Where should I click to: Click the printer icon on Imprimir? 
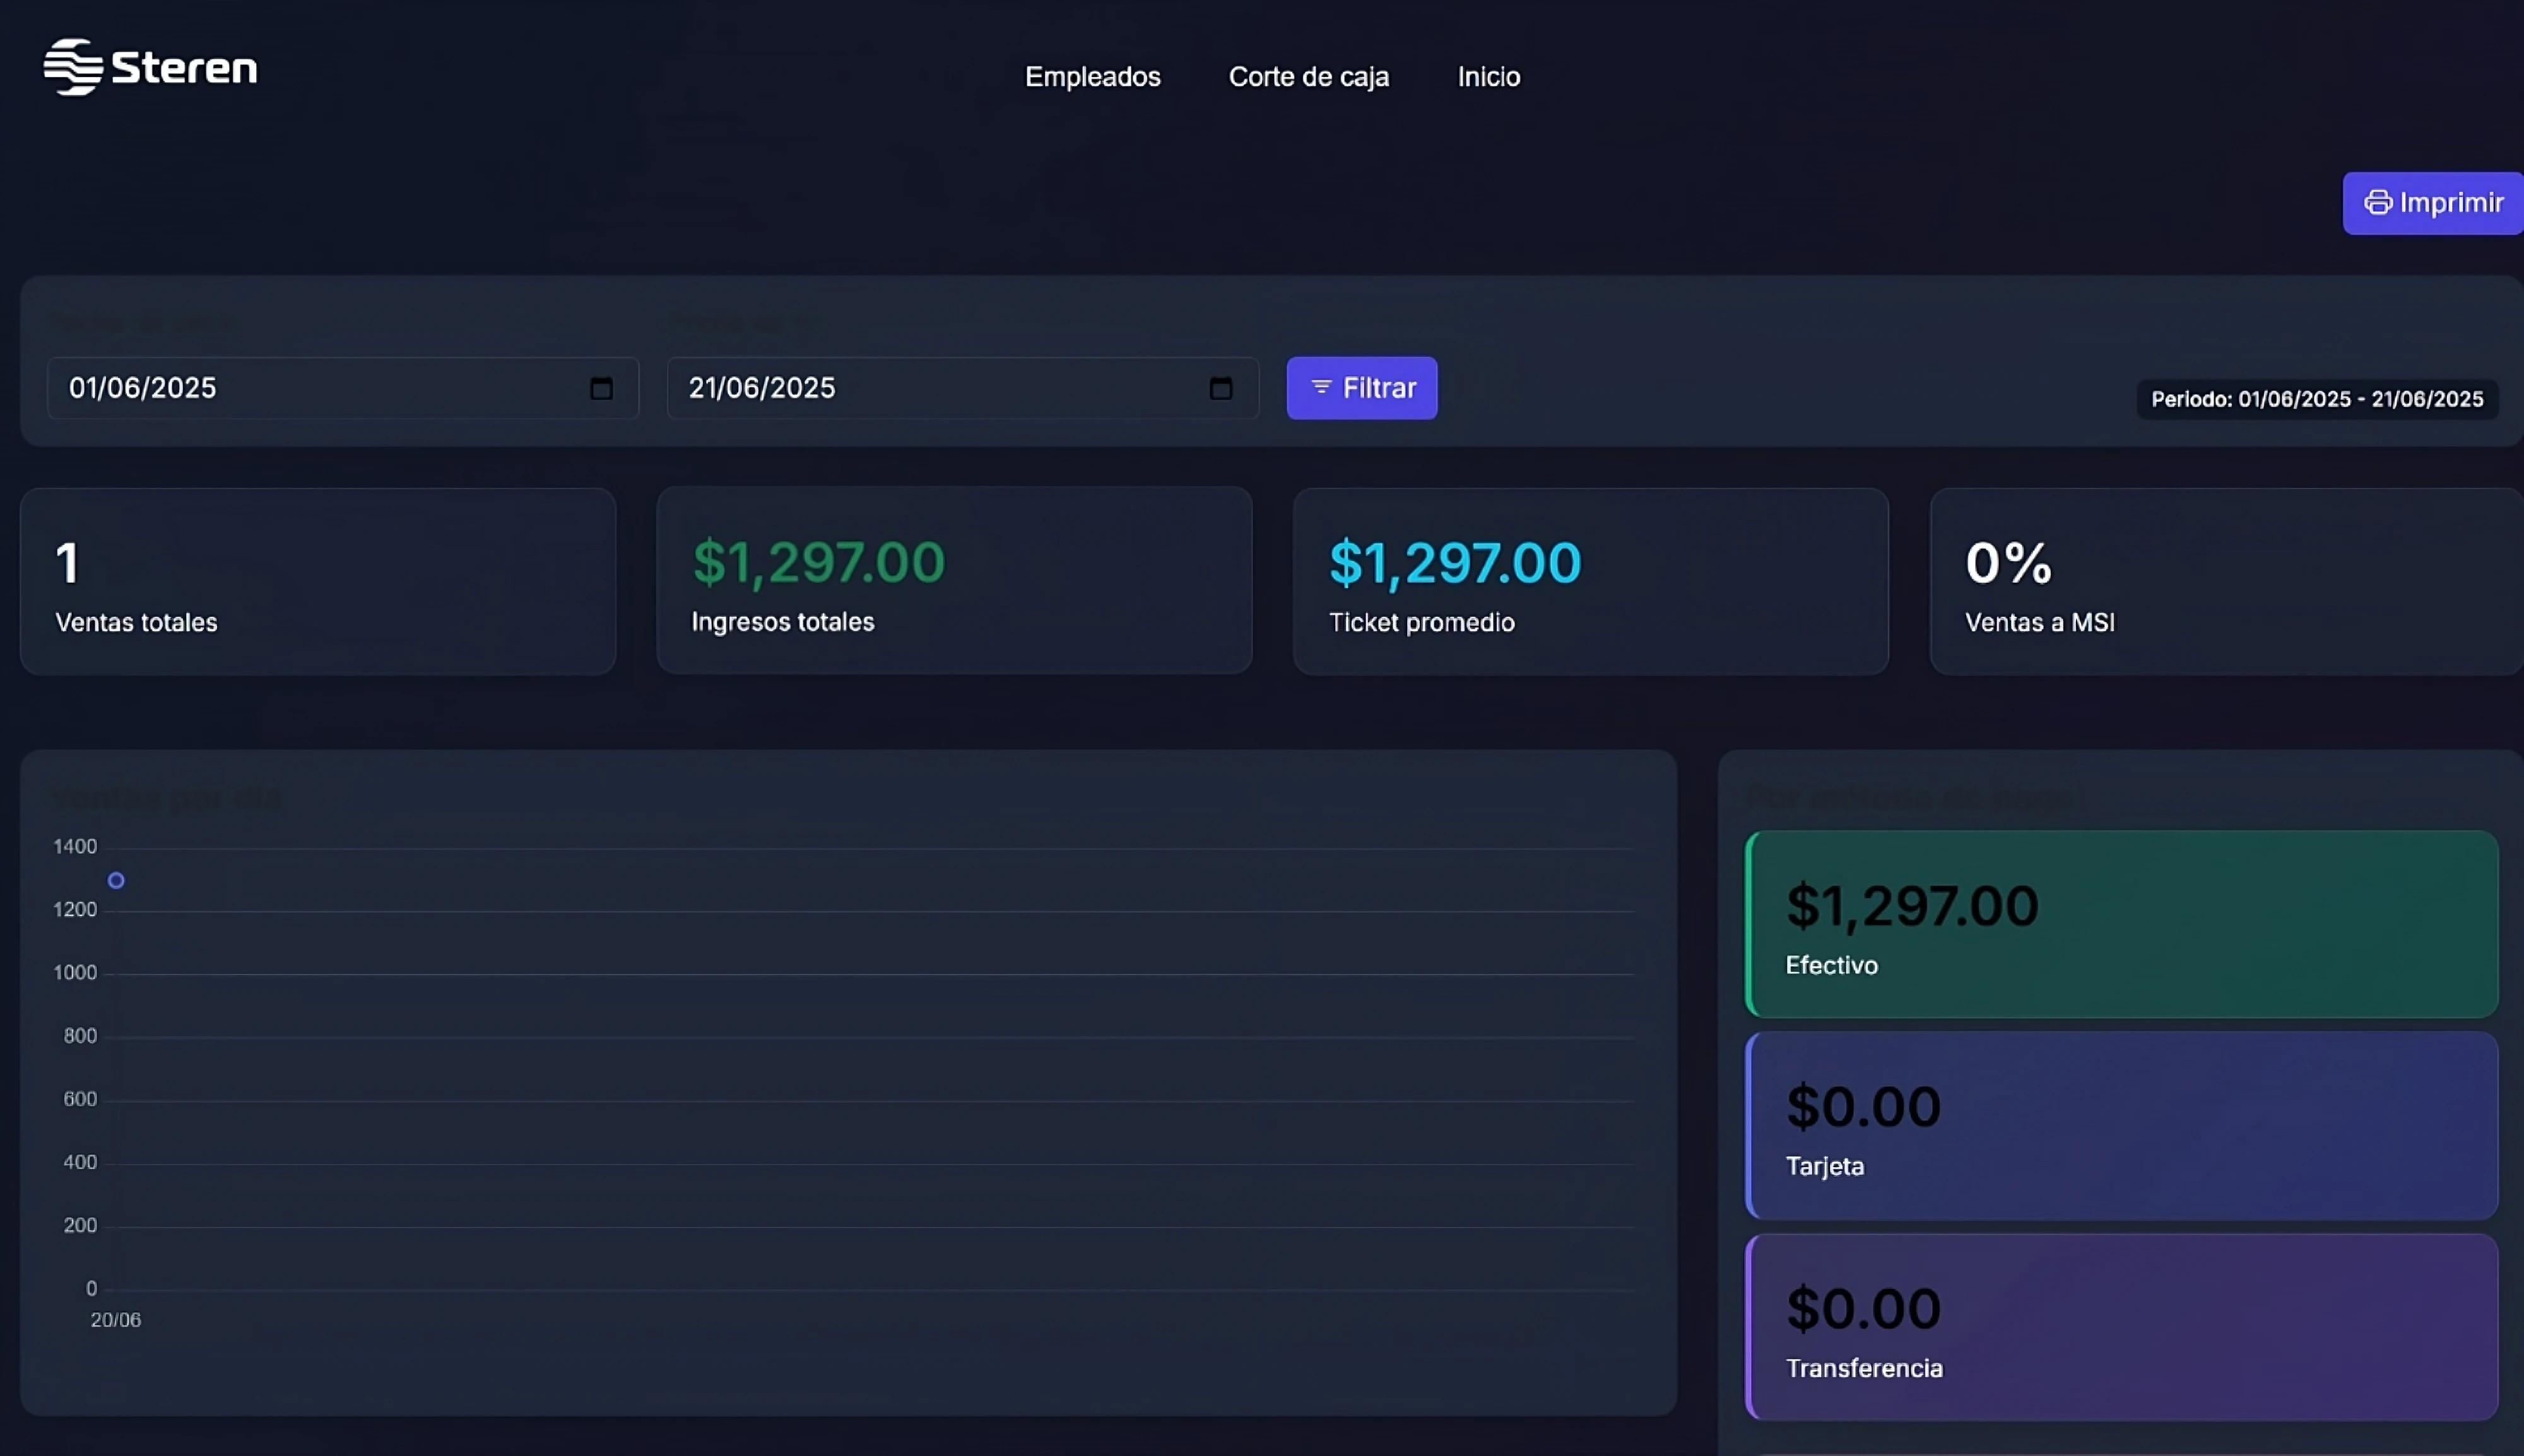[x=2378, y=203]
